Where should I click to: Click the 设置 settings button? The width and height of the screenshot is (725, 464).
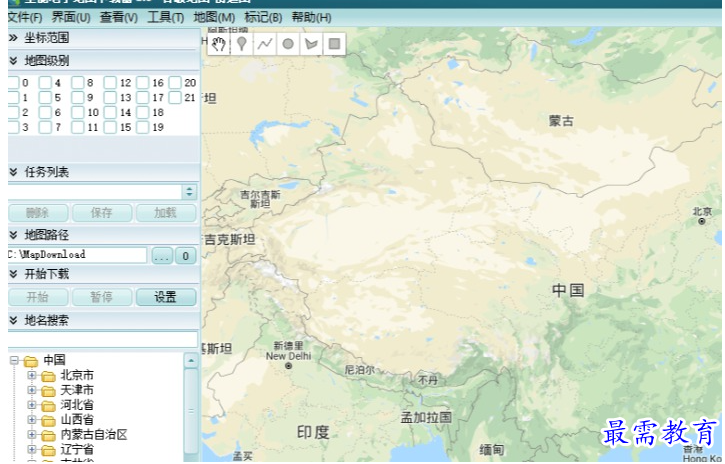click(165, 297)
